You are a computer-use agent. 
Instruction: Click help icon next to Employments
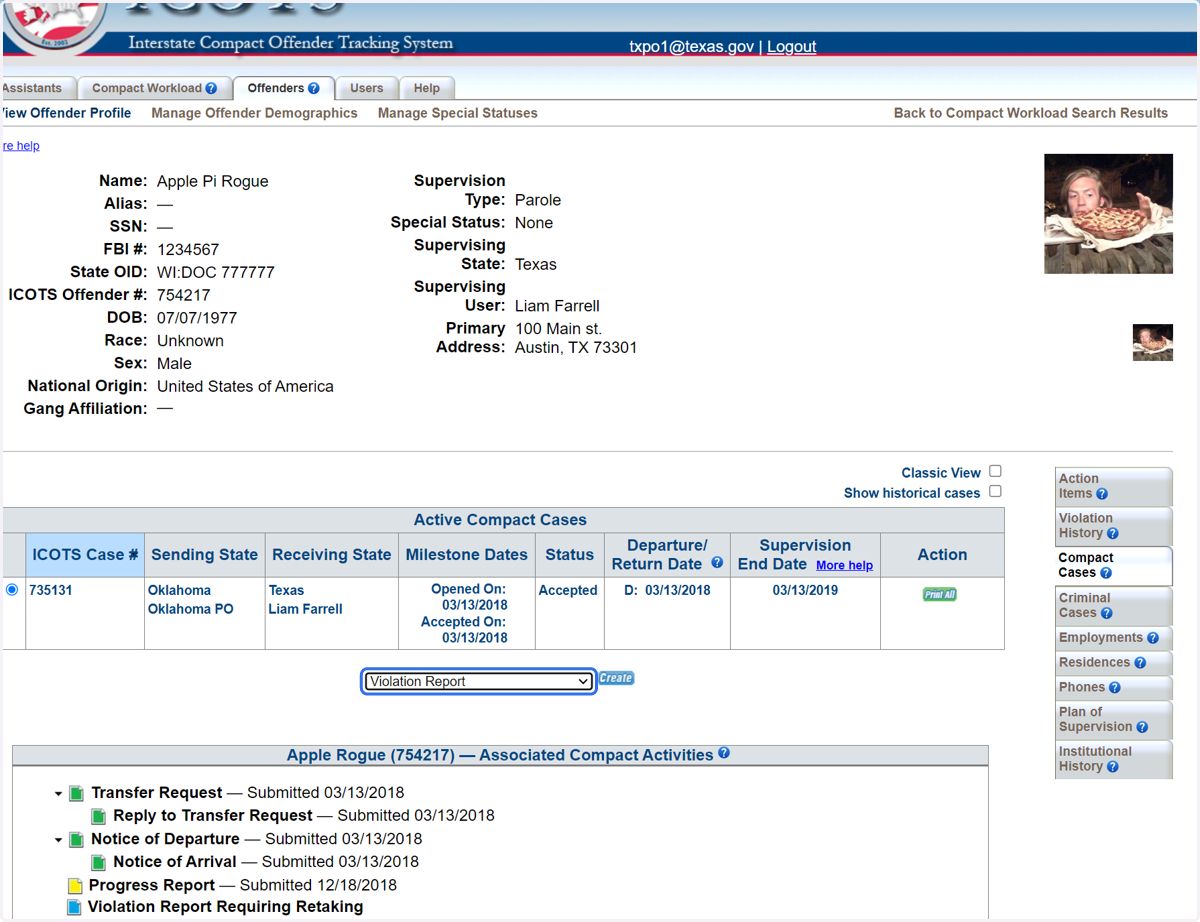[1153, 638]
